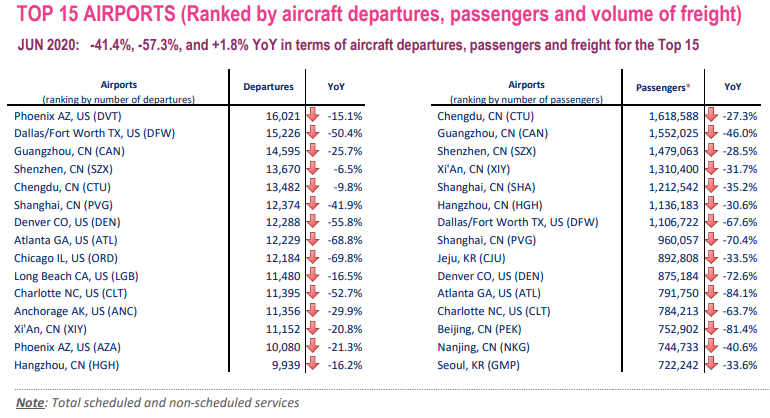The width and height of the screenshot is (770, 418).
Task: Click the 1,618,588 passengers value
Action: coord(673,116)
